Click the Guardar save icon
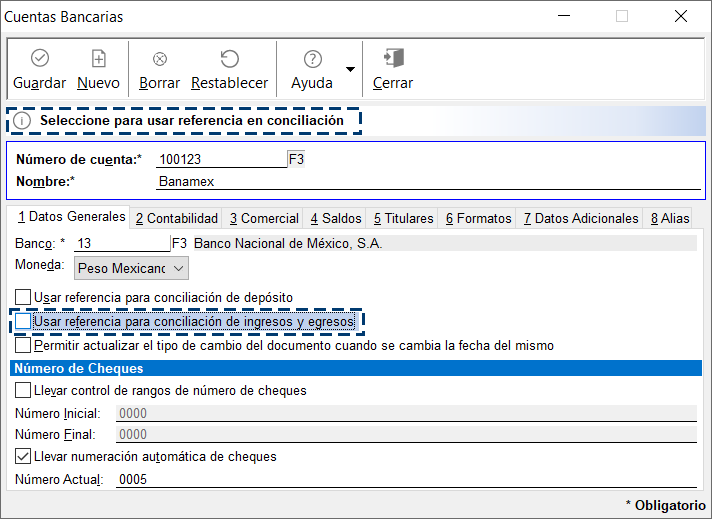This screenshot has height=519, width=712. [x=39, y=59]
